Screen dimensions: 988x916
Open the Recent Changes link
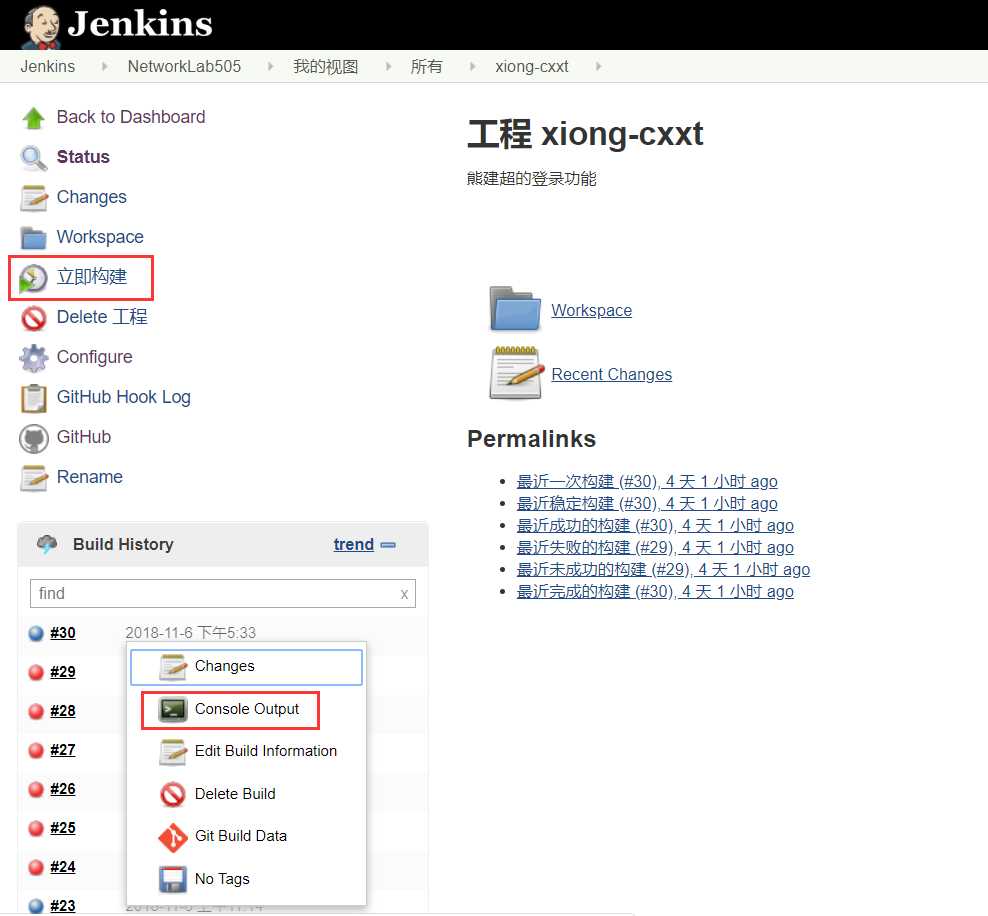[x=611, y=374]
